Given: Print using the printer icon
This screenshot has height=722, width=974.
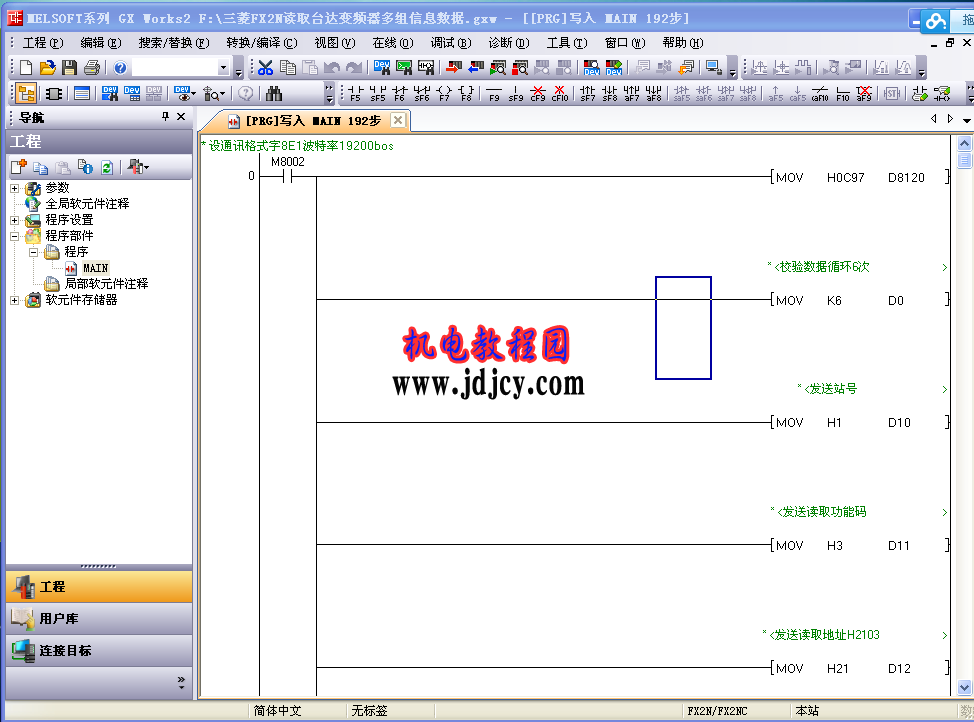Looking at the screenshot, I should click(x=92, y=67).
